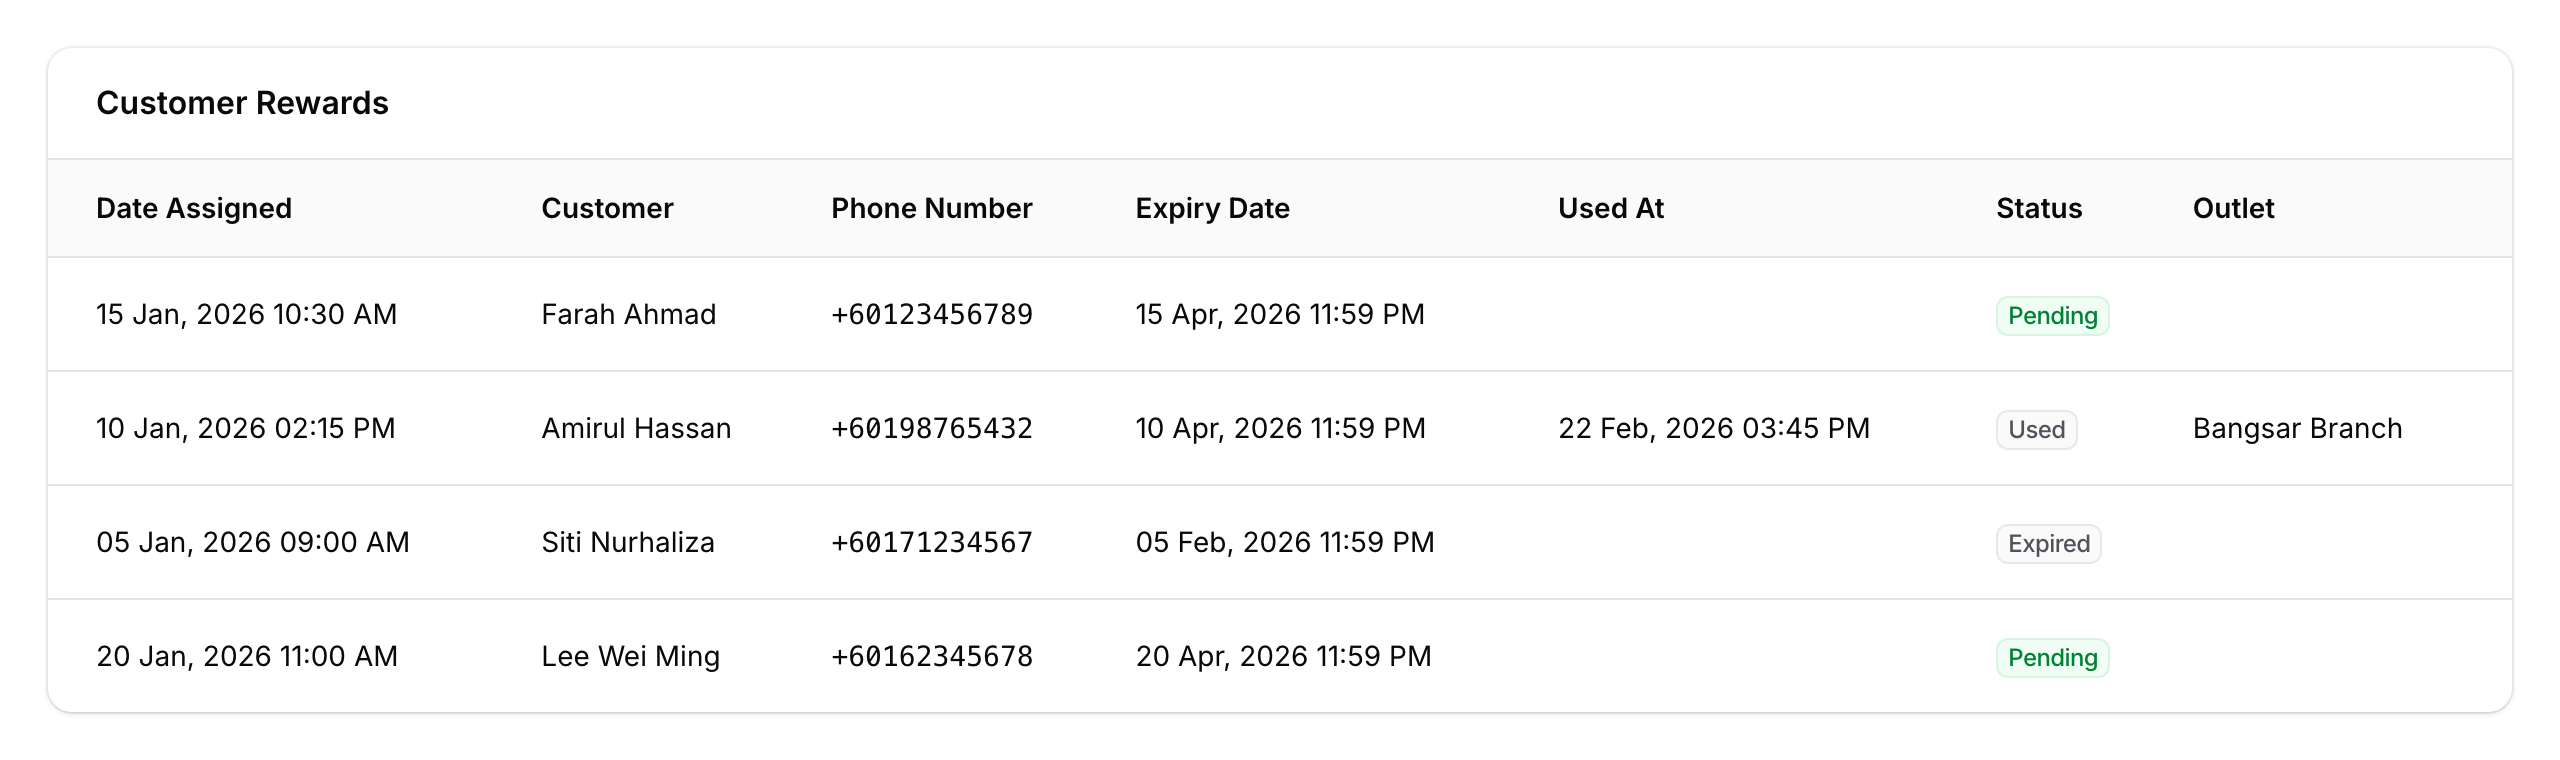
Task: Click the phone number +60162345678
Action: pos(932,656)
